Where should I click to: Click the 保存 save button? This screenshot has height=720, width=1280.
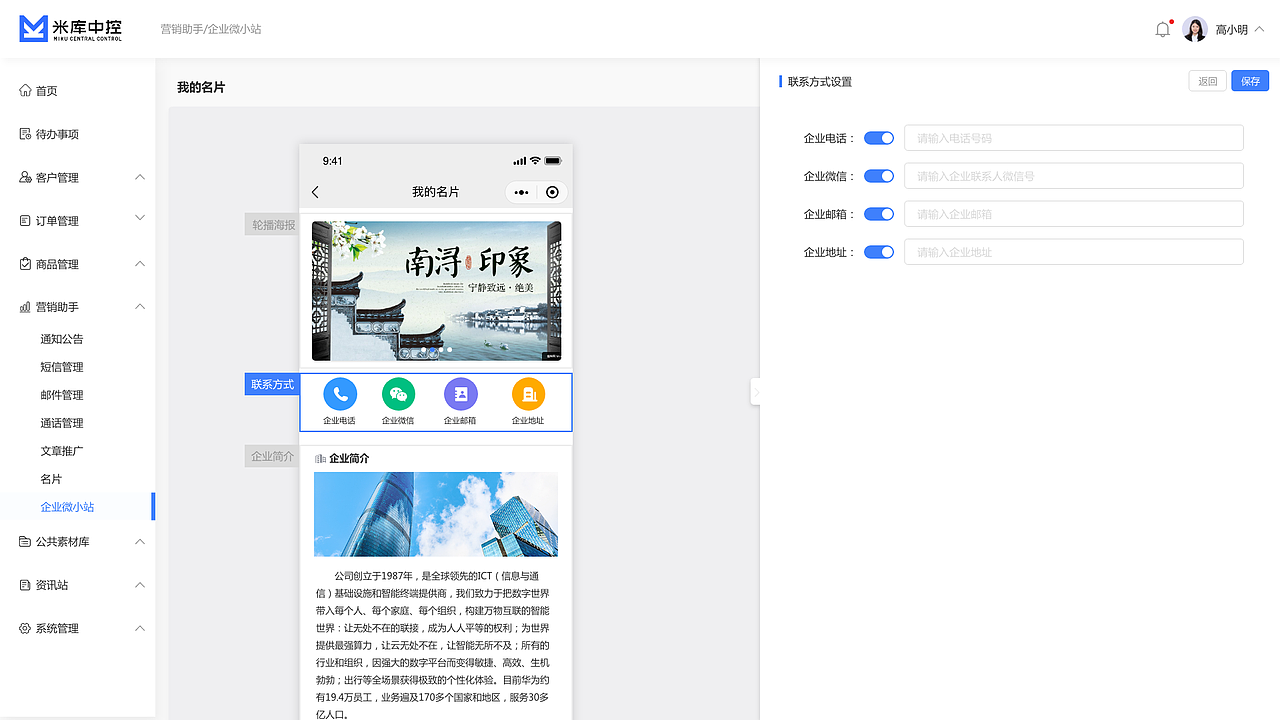tap(1250, 81)
